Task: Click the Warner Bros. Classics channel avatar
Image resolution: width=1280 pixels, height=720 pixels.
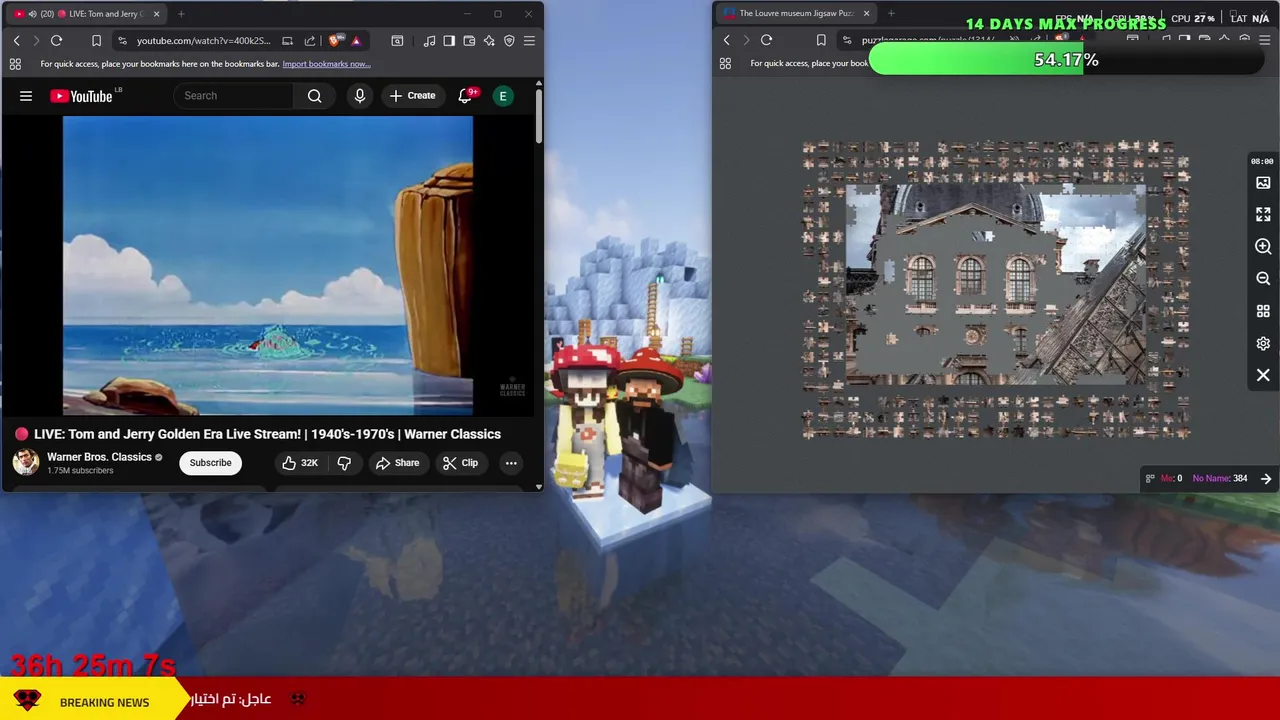Action: point(26,462)
